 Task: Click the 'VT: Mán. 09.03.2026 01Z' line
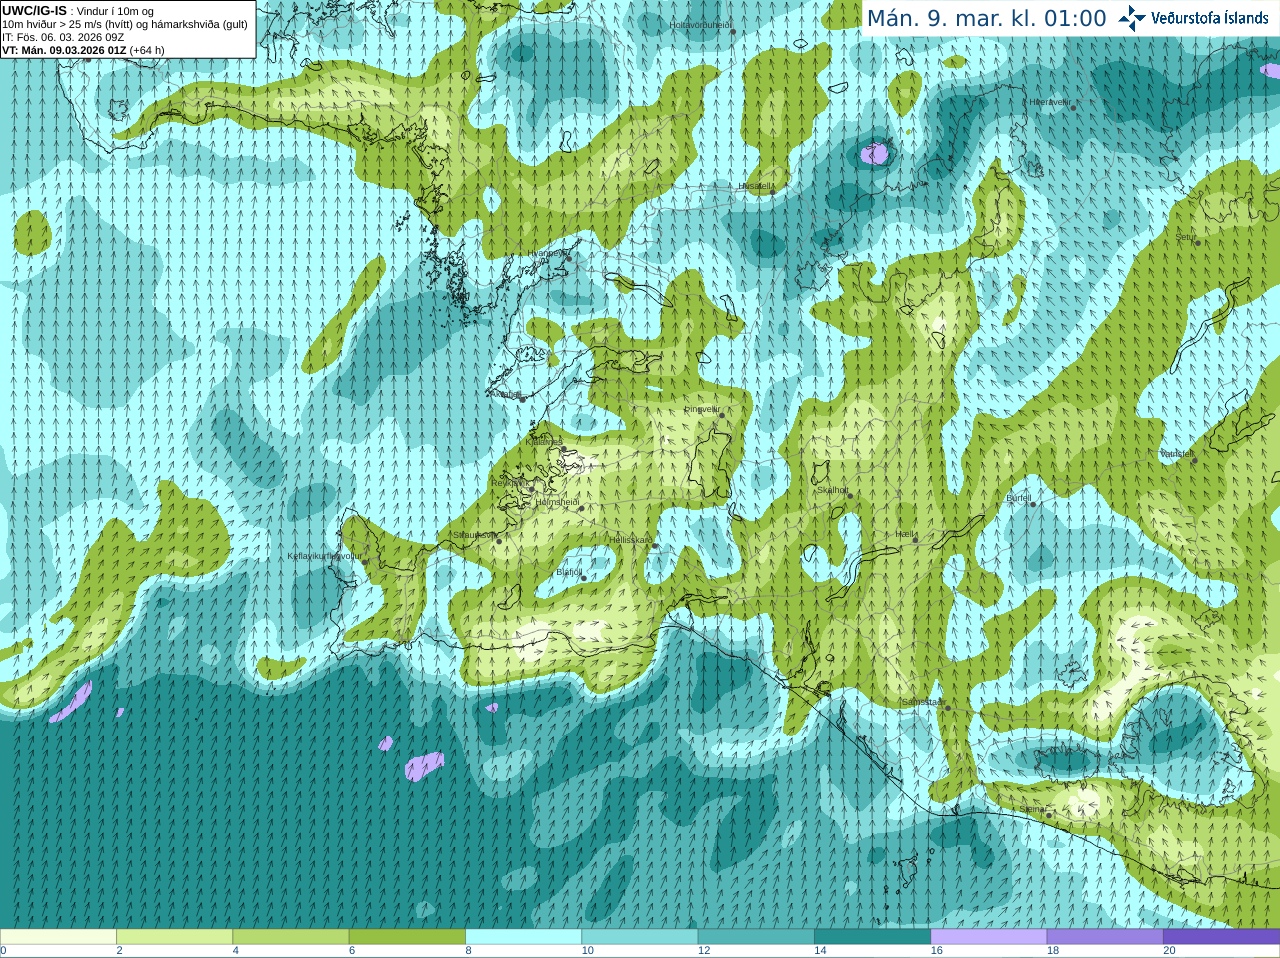pyautogui.click(x=64, y=50)
